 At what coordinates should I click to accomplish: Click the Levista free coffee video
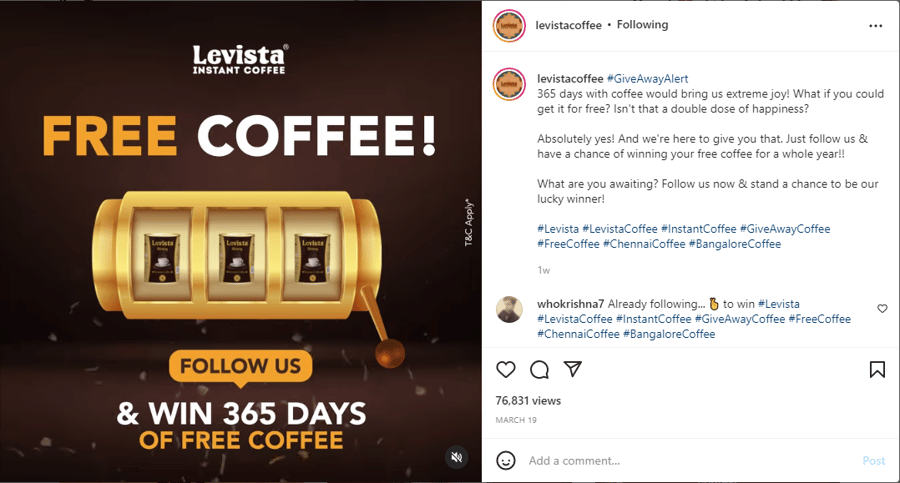pyautogui.click(x=240, y=241)
